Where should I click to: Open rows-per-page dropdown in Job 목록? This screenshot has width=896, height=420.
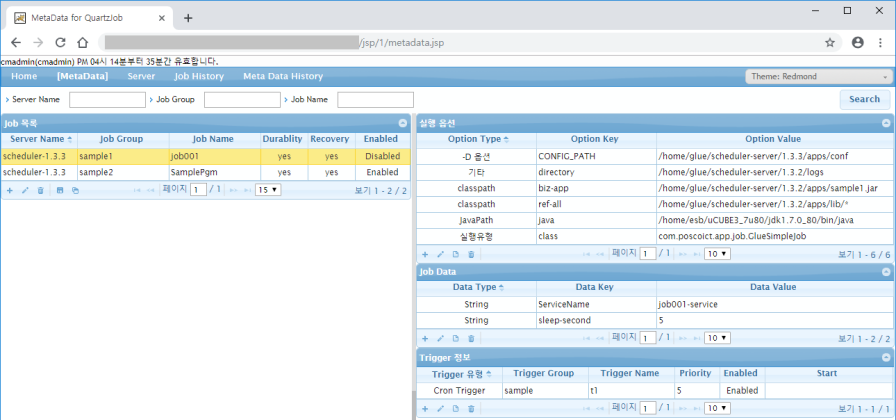tap(268, 190)
